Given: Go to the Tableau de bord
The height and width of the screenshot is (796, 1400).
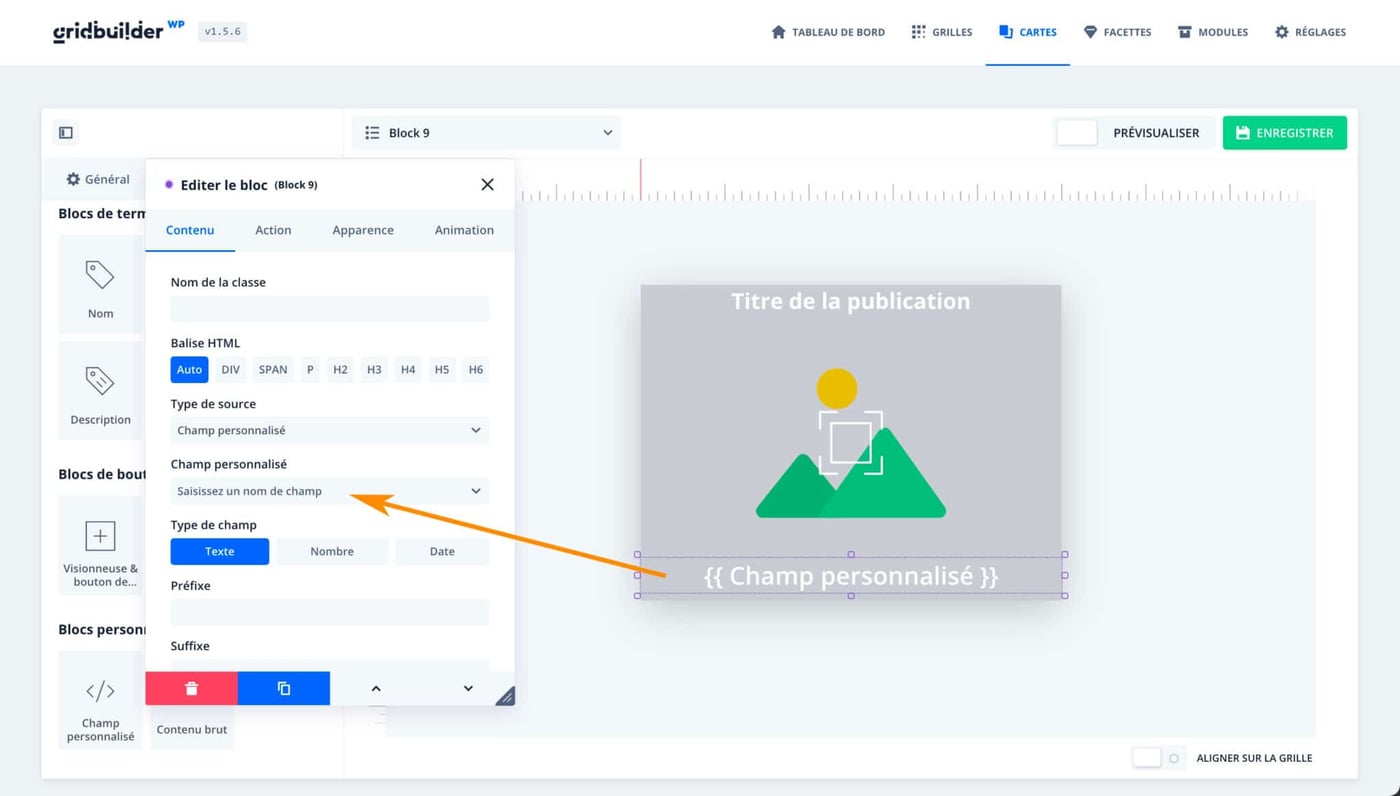Looking at the screenshot, I should pos(828,31).
